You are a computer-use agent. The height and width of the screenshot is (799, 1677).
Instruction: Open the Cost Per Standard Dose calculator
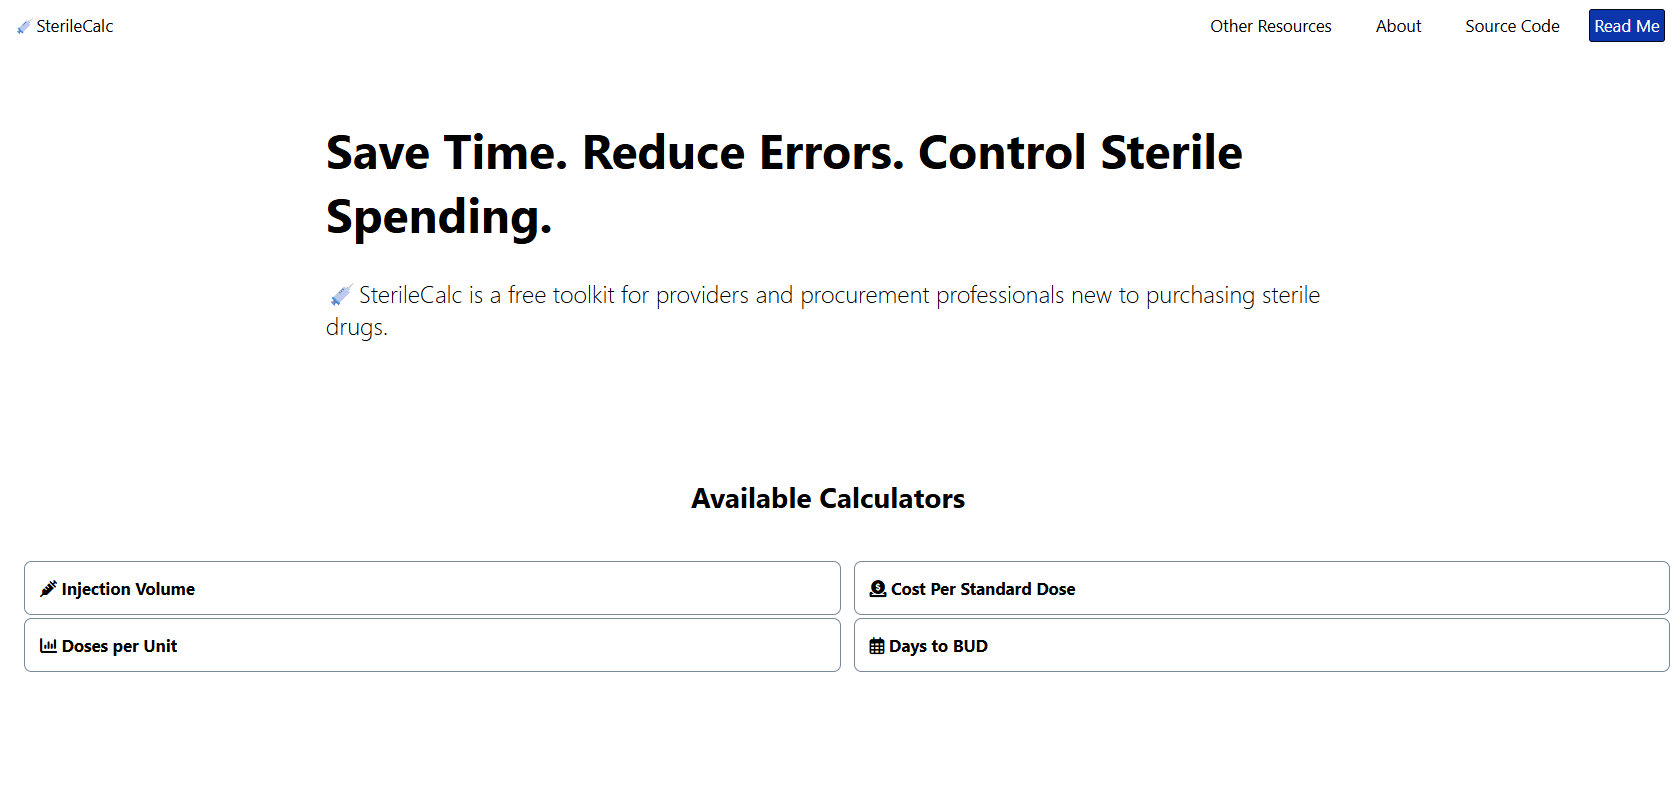(1261, 588)
